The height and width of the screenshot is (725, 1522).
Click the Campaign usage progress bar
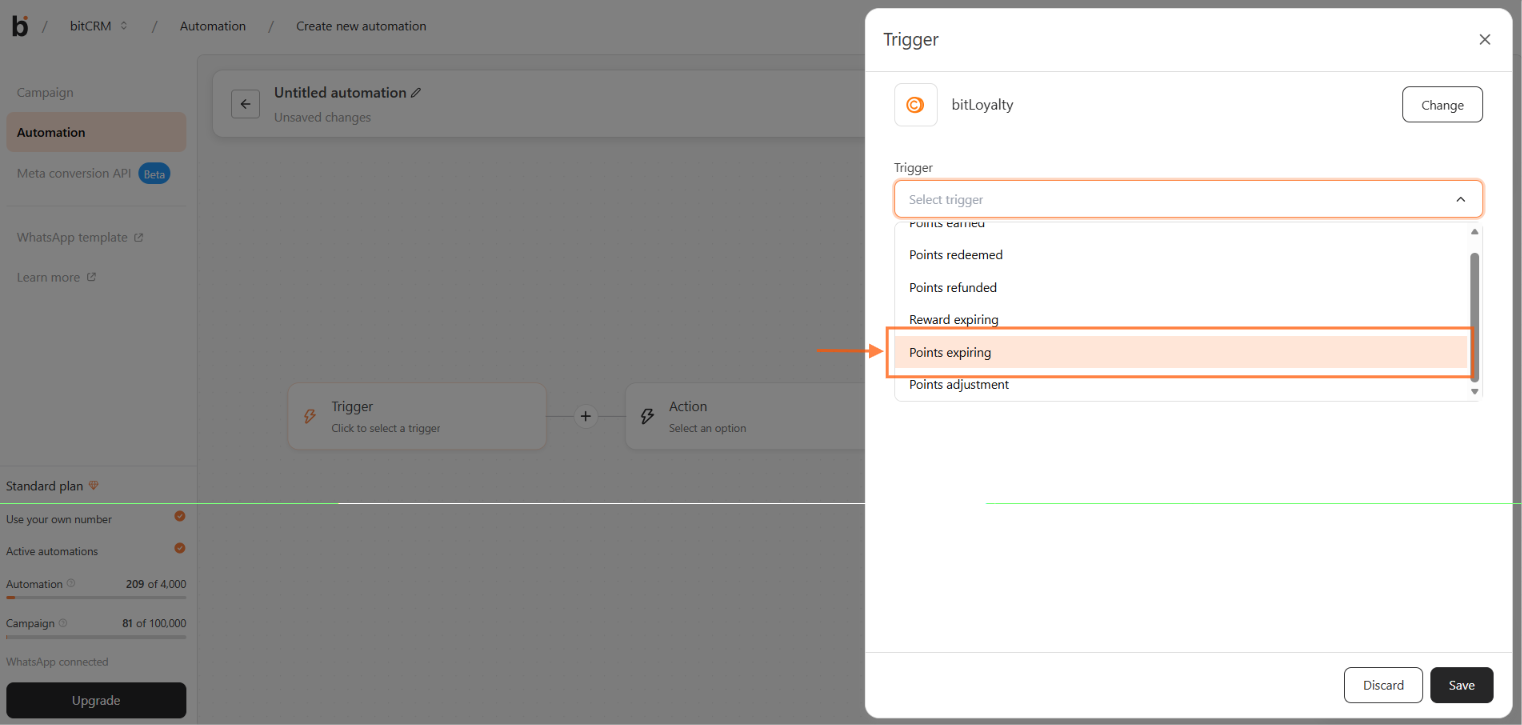tap(96, 637)
